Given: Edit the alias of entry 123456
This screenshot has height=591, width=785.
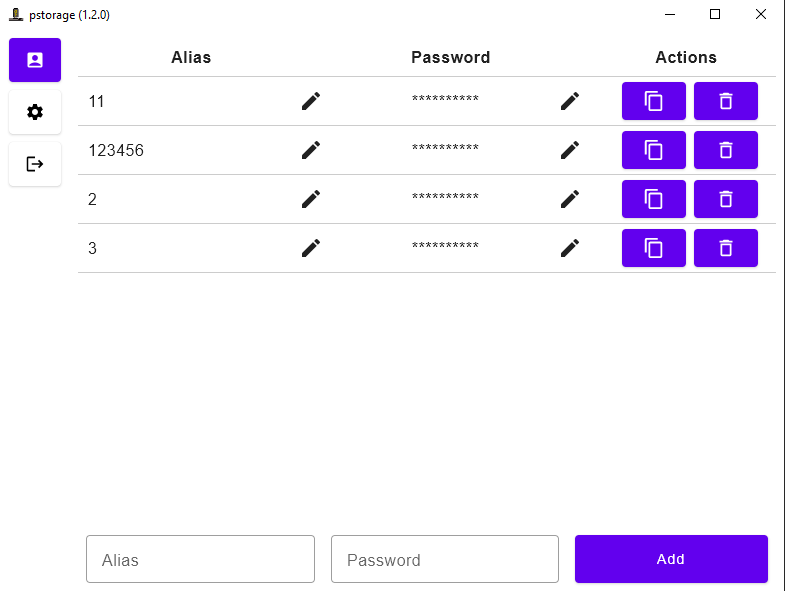Looking at the screenshot, I should tap(311, 150).
